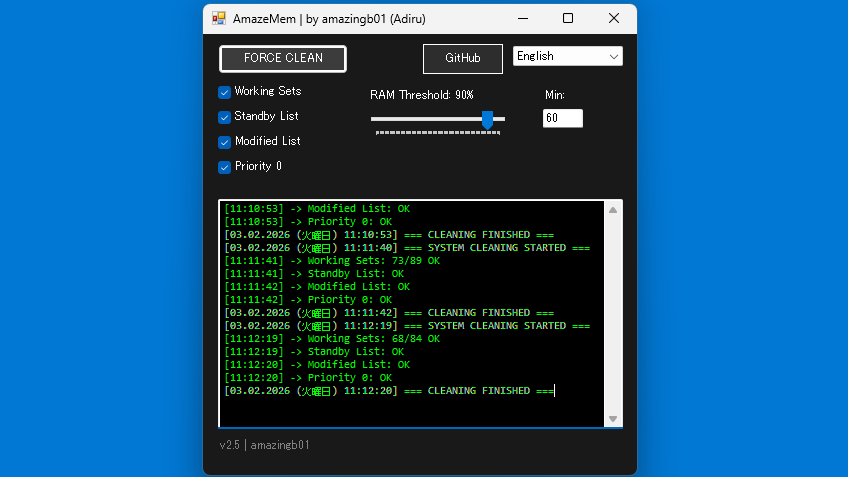Screen dimensions: 848x477
Task: Click the log scrollbar down arrow
Action: click(x=613, y=418)
